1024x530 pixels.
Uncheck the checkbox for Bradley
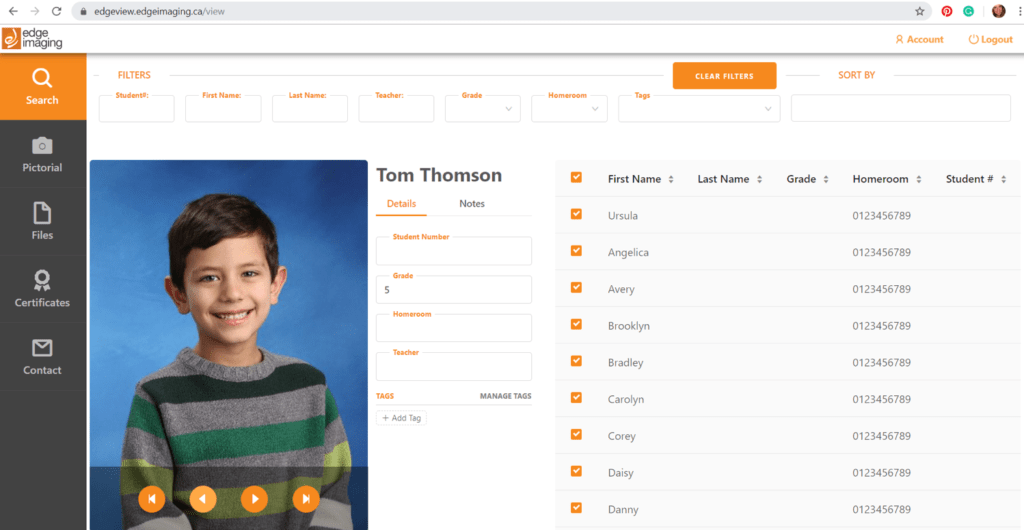click(576, 360)
